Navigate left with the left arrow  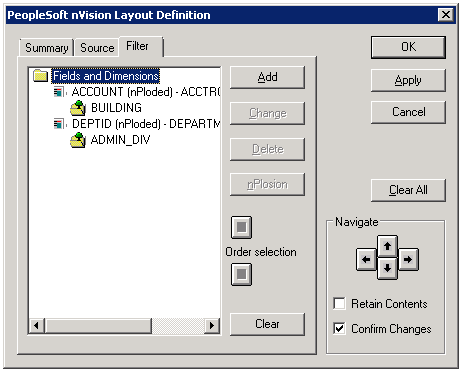(x=366, y=259)
